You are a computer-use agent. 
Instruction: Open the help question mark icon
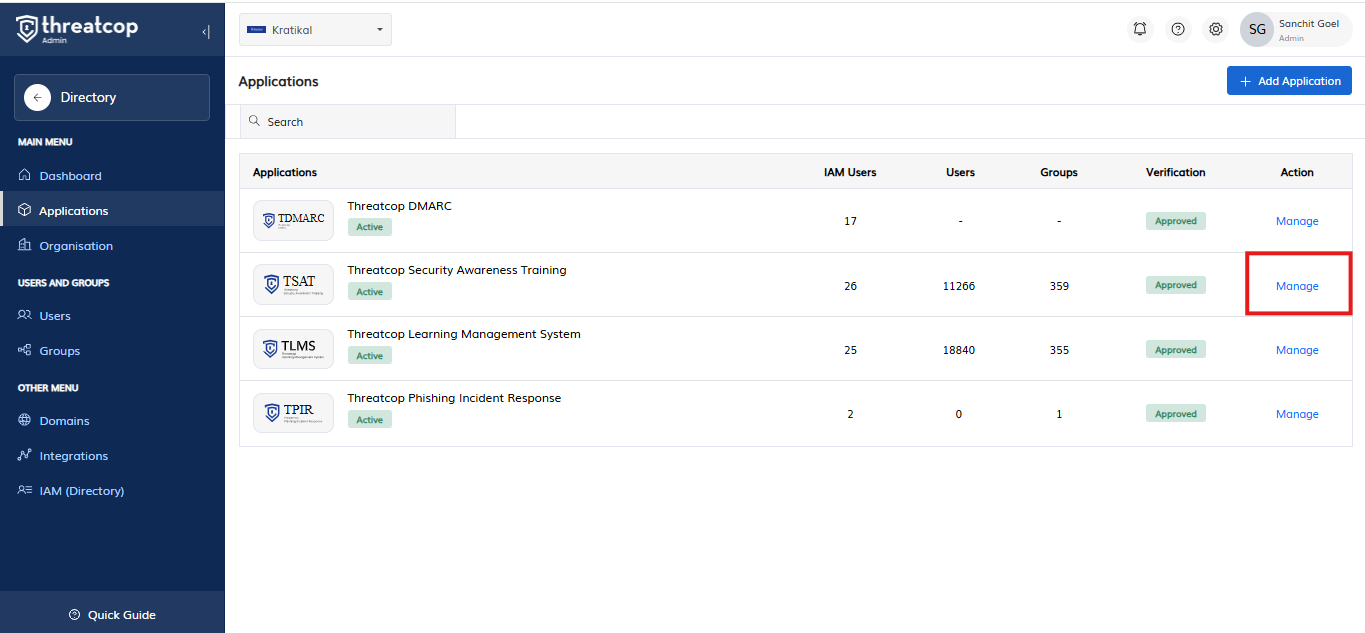click(1178, 29)
